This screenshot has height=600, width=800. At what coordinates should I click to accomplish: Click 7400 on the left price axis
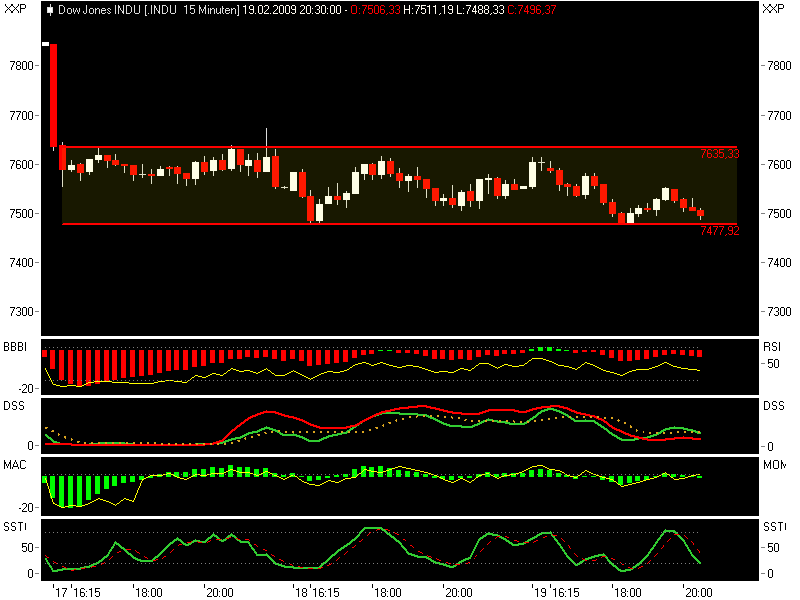coord(21,263)
